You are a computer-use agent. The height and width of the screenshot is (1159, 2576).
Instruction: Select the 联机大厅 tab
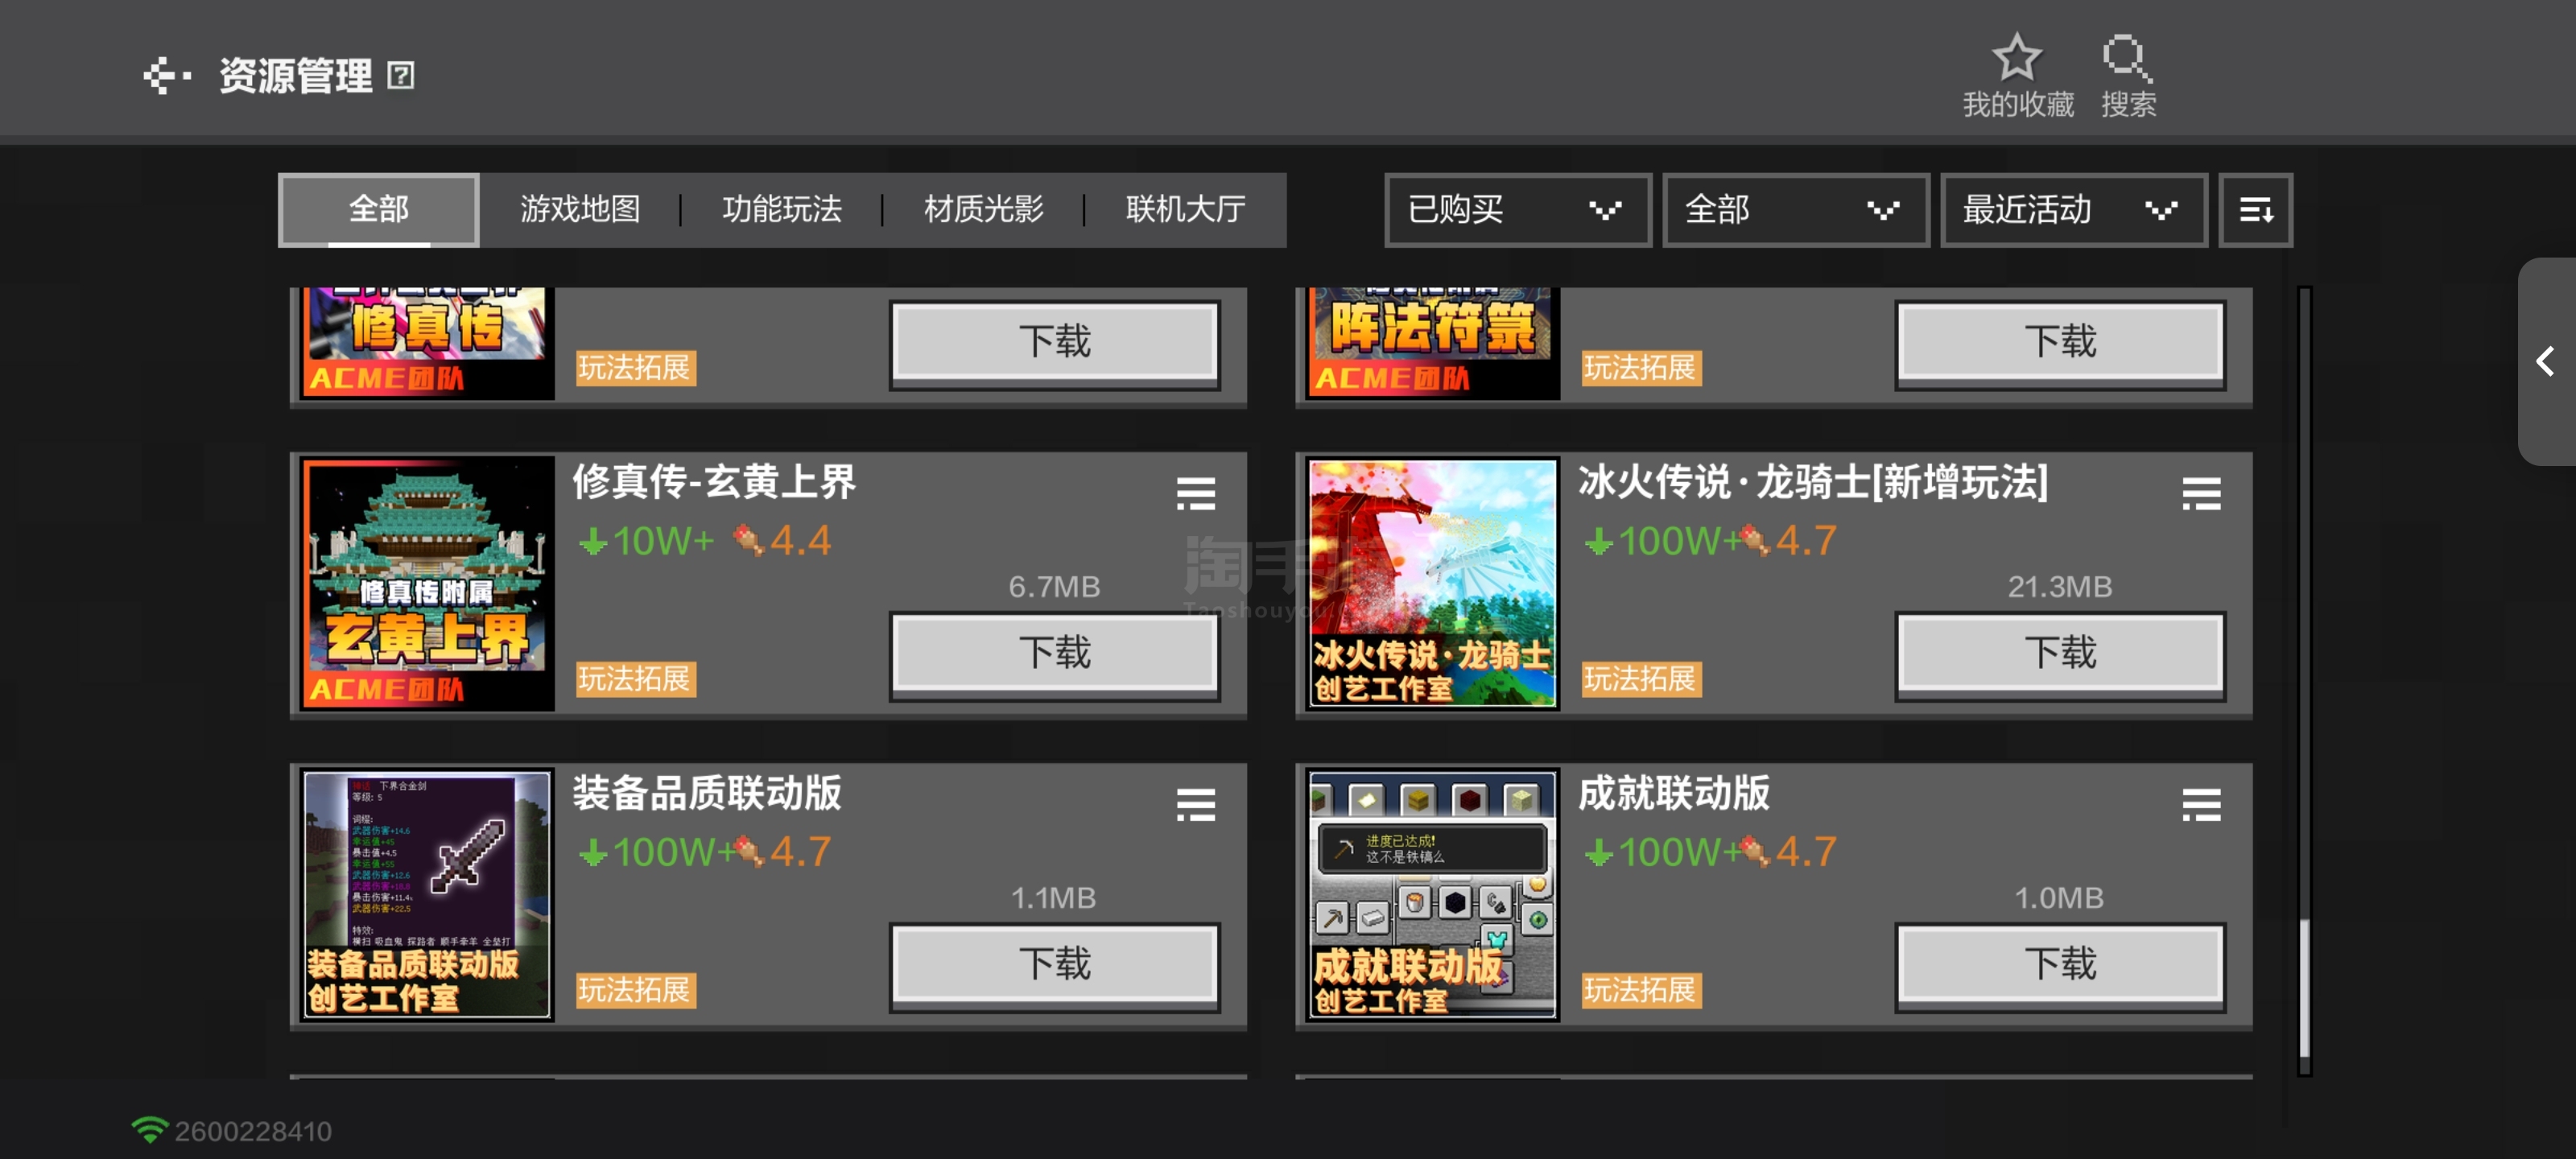point(1185,210)
